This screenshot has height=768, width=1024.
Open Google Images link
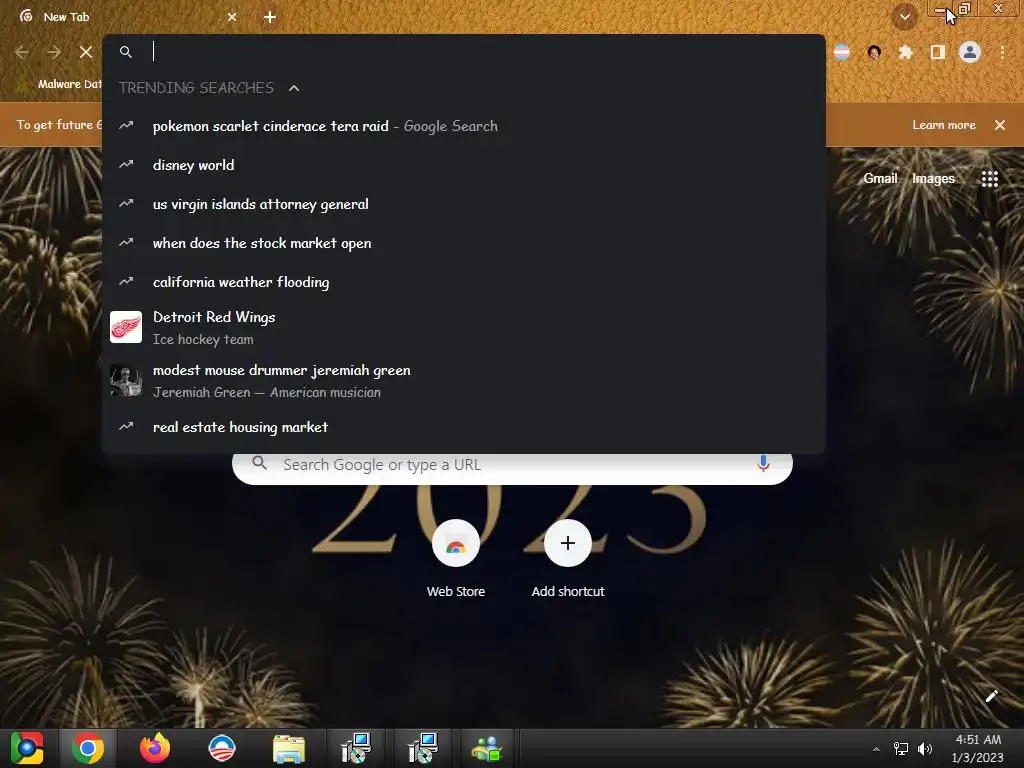pos(933,178)
